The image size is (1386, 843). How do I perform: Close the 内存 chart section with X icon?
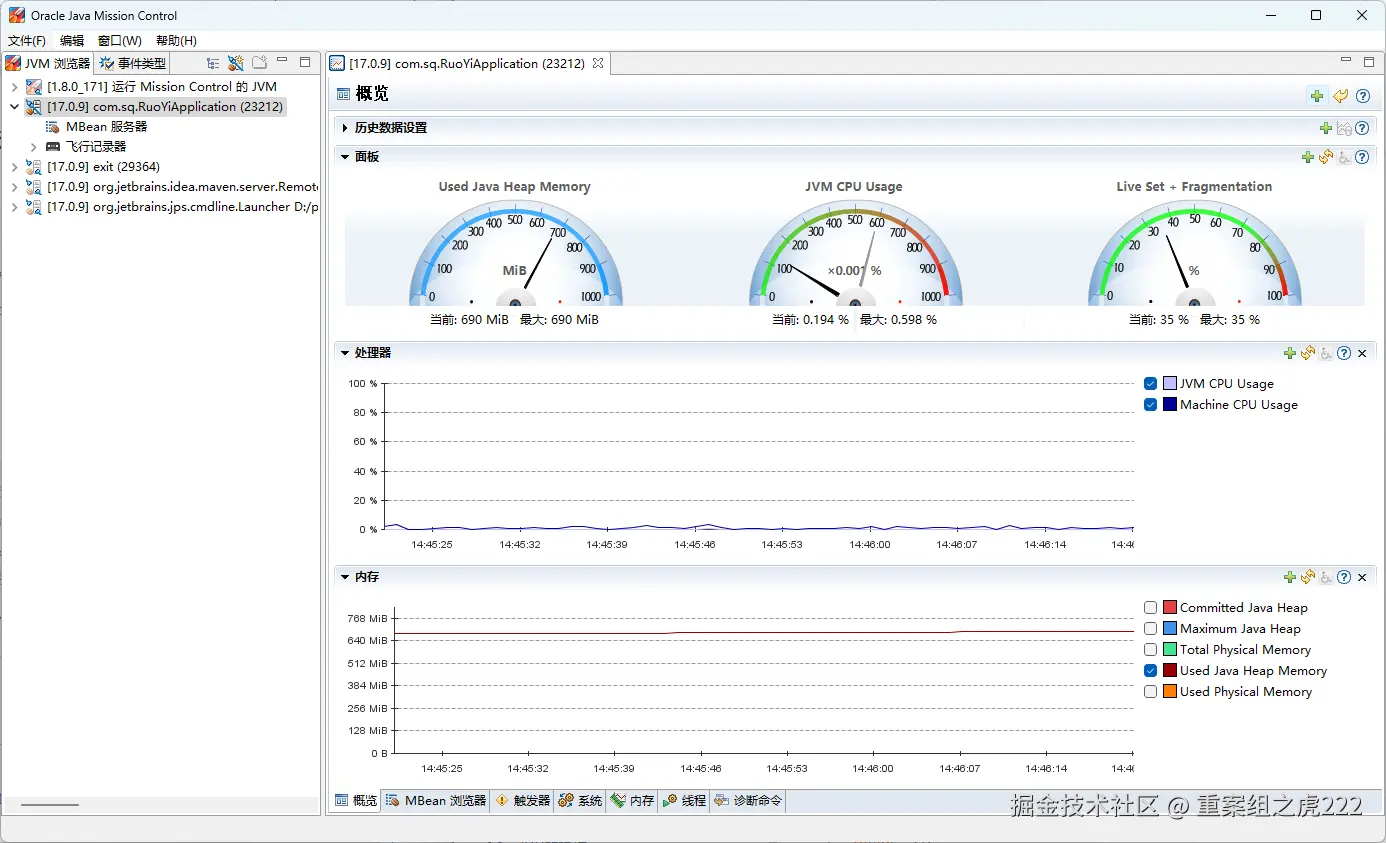[x=1362, y=577]
